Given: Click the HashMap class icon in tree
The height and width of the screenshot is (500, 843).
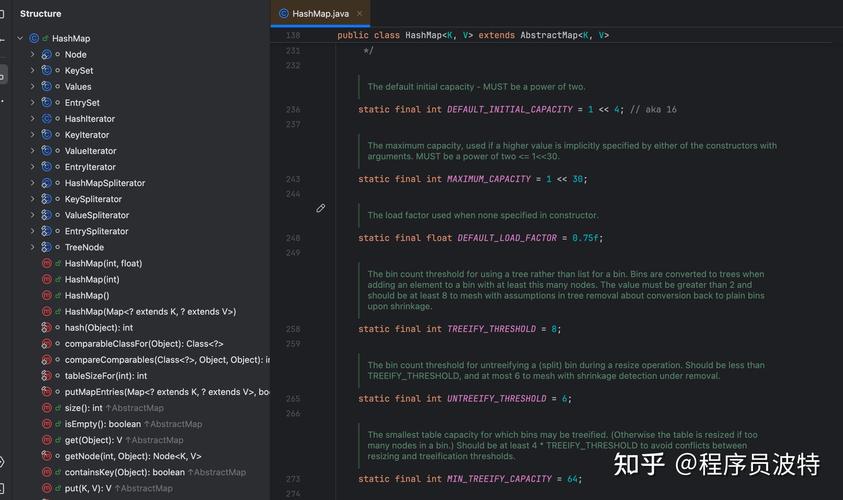Looking at the screenshot, I should tap(34, 38).
